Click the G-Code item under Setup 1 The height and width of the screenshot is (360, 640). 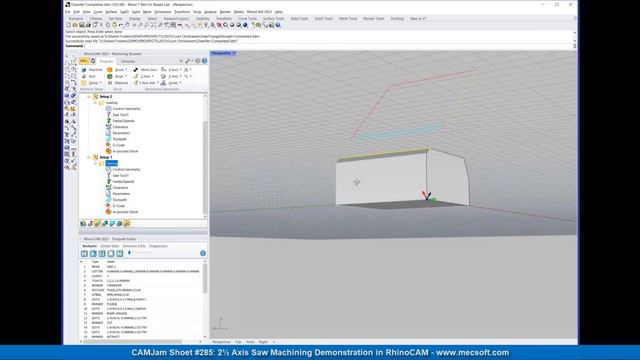pos(118,206)
